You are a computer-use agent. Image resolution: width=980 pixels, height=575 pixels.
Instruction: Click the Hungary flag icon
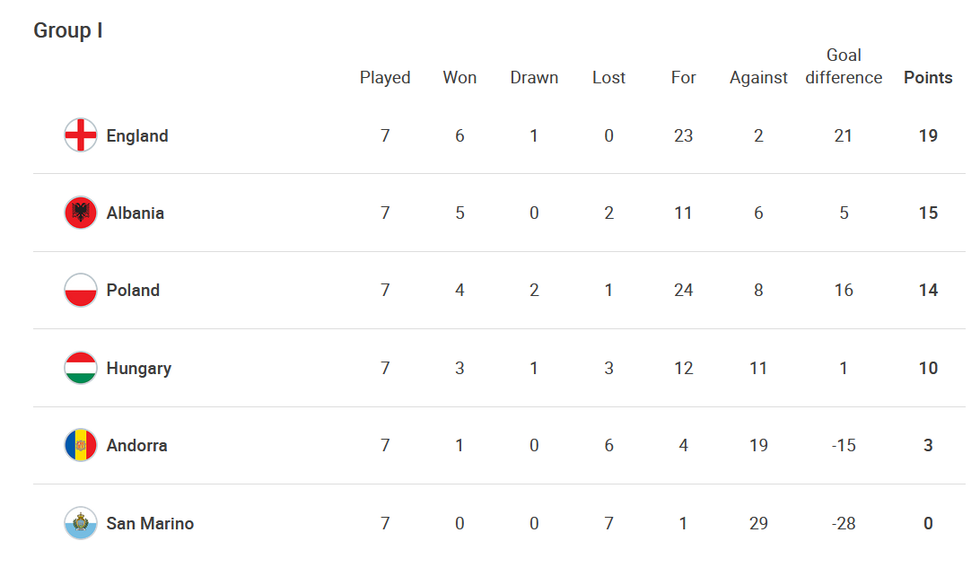click(x=80, y=368)
